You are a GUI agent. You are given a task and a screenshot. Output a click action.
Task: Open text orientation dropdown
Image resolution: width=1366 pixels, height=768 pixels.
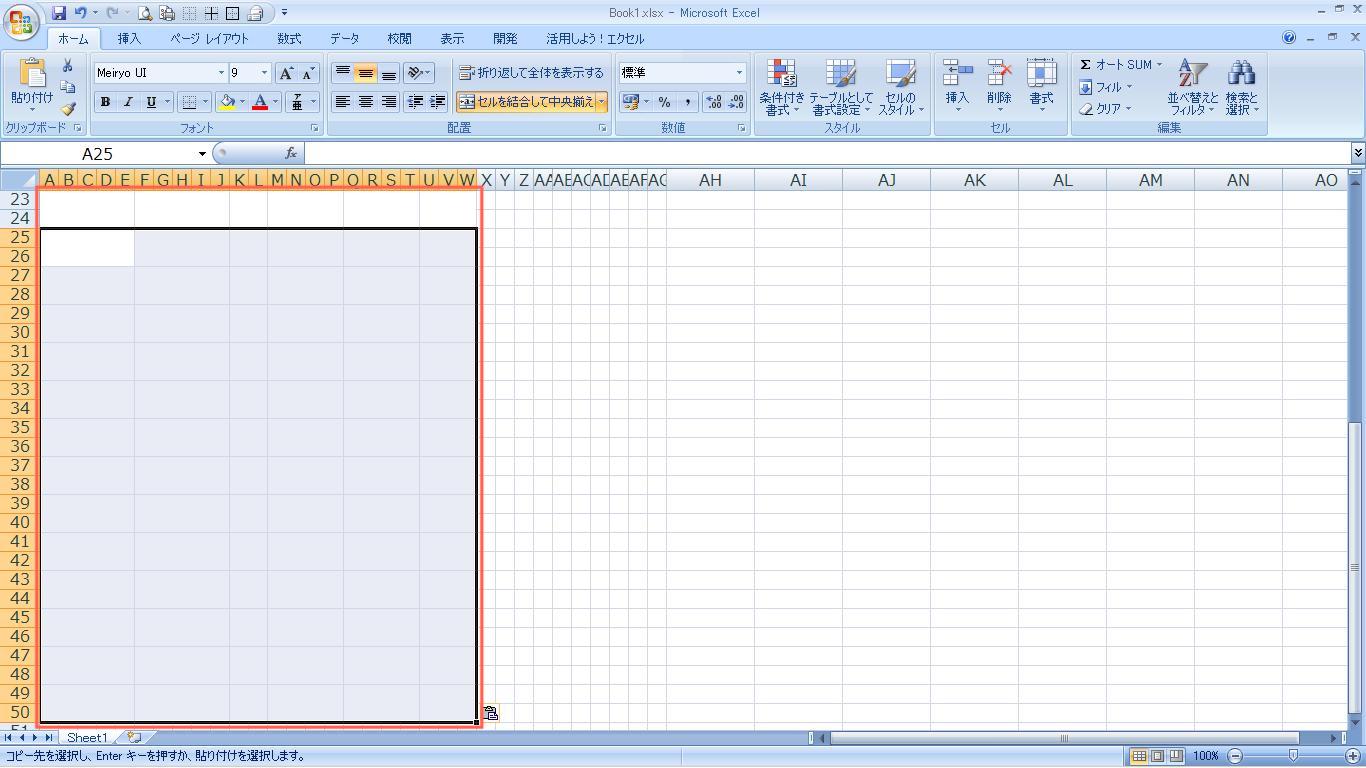(x=418, y=73)
